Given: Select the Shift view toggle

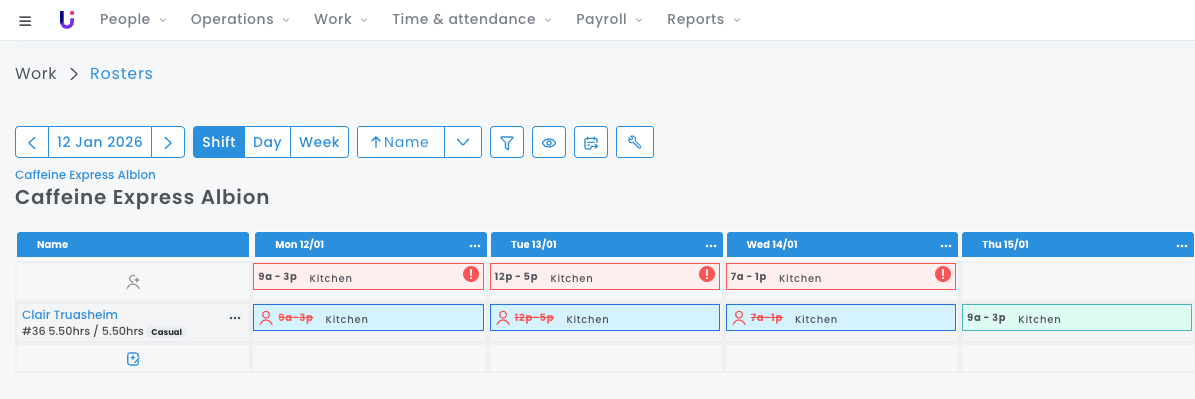Looking at the screenshot, I should tap(219, 142).
